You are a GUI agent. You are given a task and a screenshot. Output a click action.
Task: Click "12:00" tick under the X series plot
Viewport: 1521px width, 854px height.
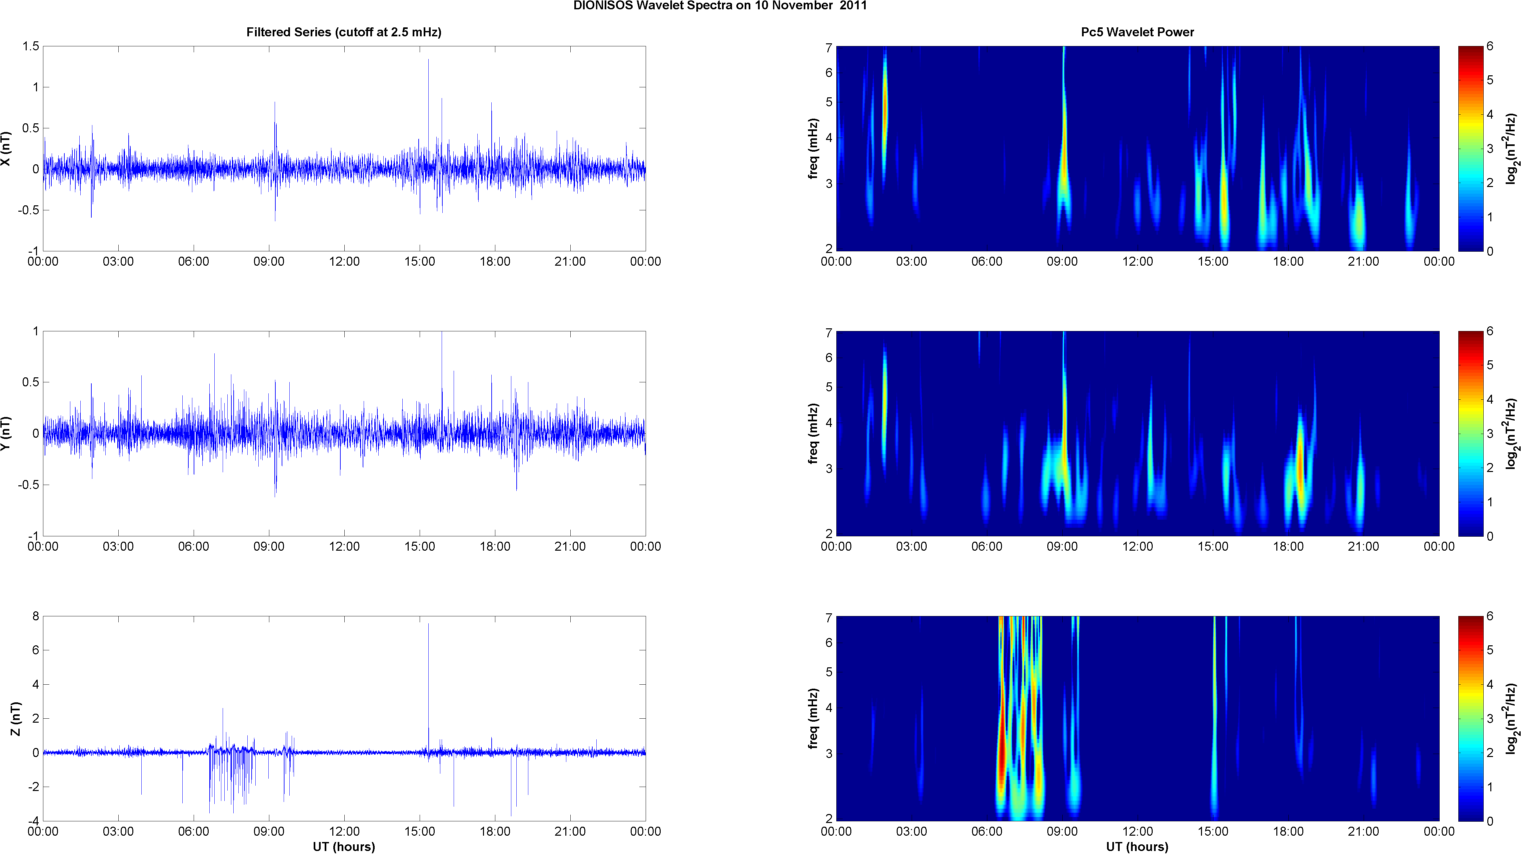click(345, 262)
